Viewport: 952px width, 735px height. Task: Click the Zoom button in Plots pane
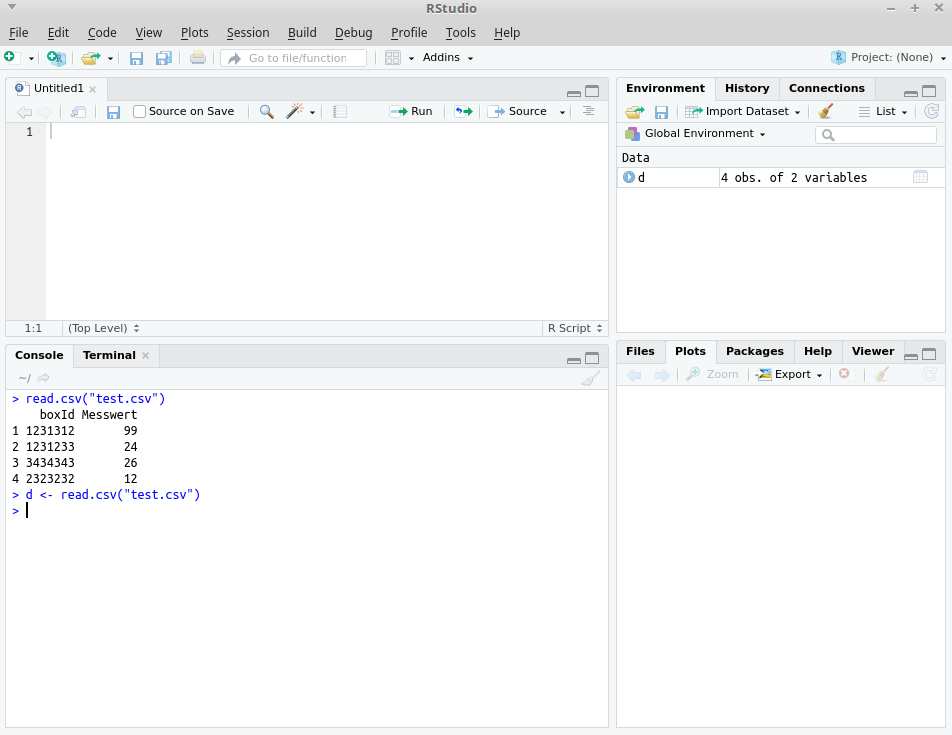pos(712,374)
